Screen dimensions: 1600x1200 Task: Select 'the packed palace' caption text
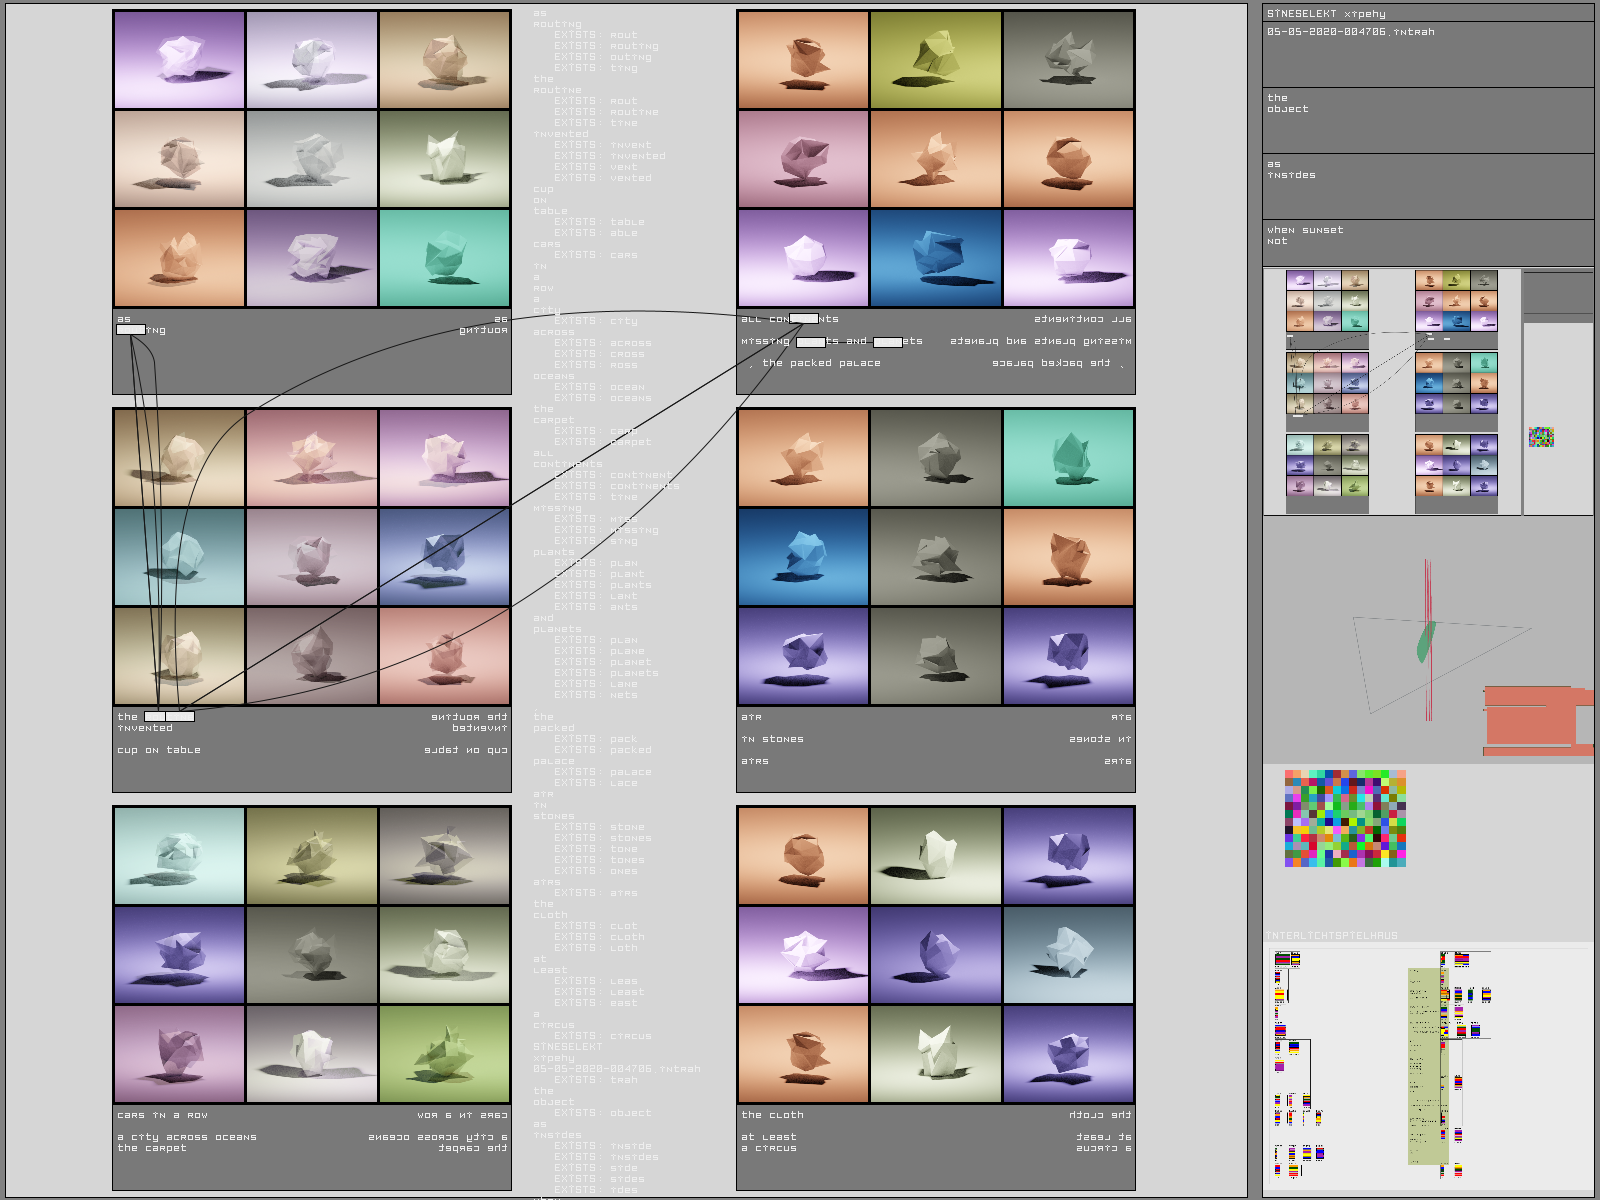click(821, 363)
